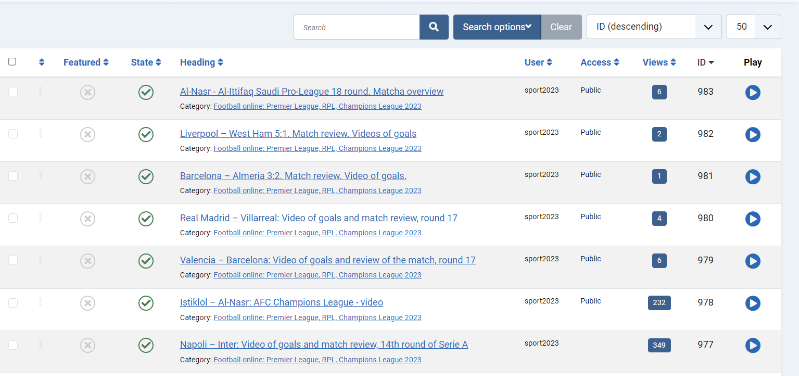Sort by Views column
The width and height of the screenshot is (799, 376).
(x=659, y=62)
